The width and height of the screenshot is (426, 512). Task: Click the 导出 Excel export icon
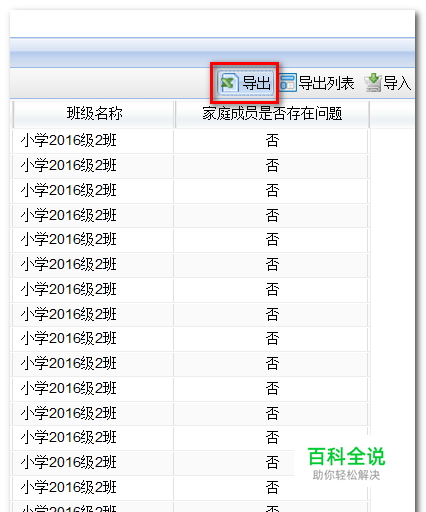click(x=229, y=83)
